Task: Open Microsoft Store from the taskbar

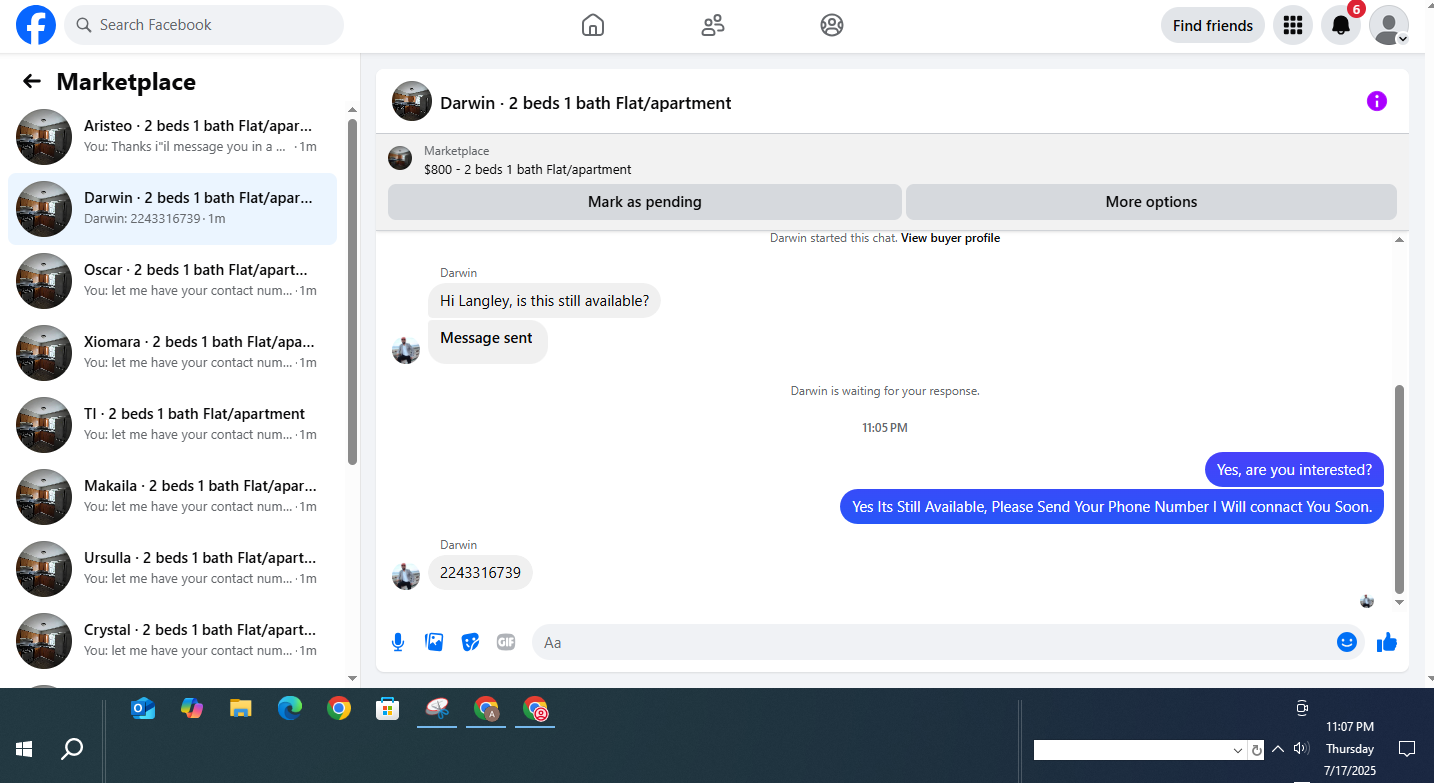Action: click(388, 709)
